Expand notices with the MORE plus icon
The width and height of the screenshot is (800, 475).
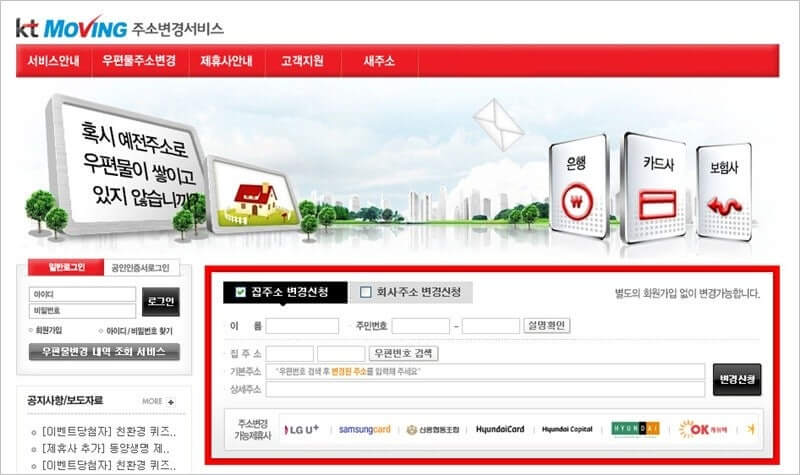click(170, 402)
